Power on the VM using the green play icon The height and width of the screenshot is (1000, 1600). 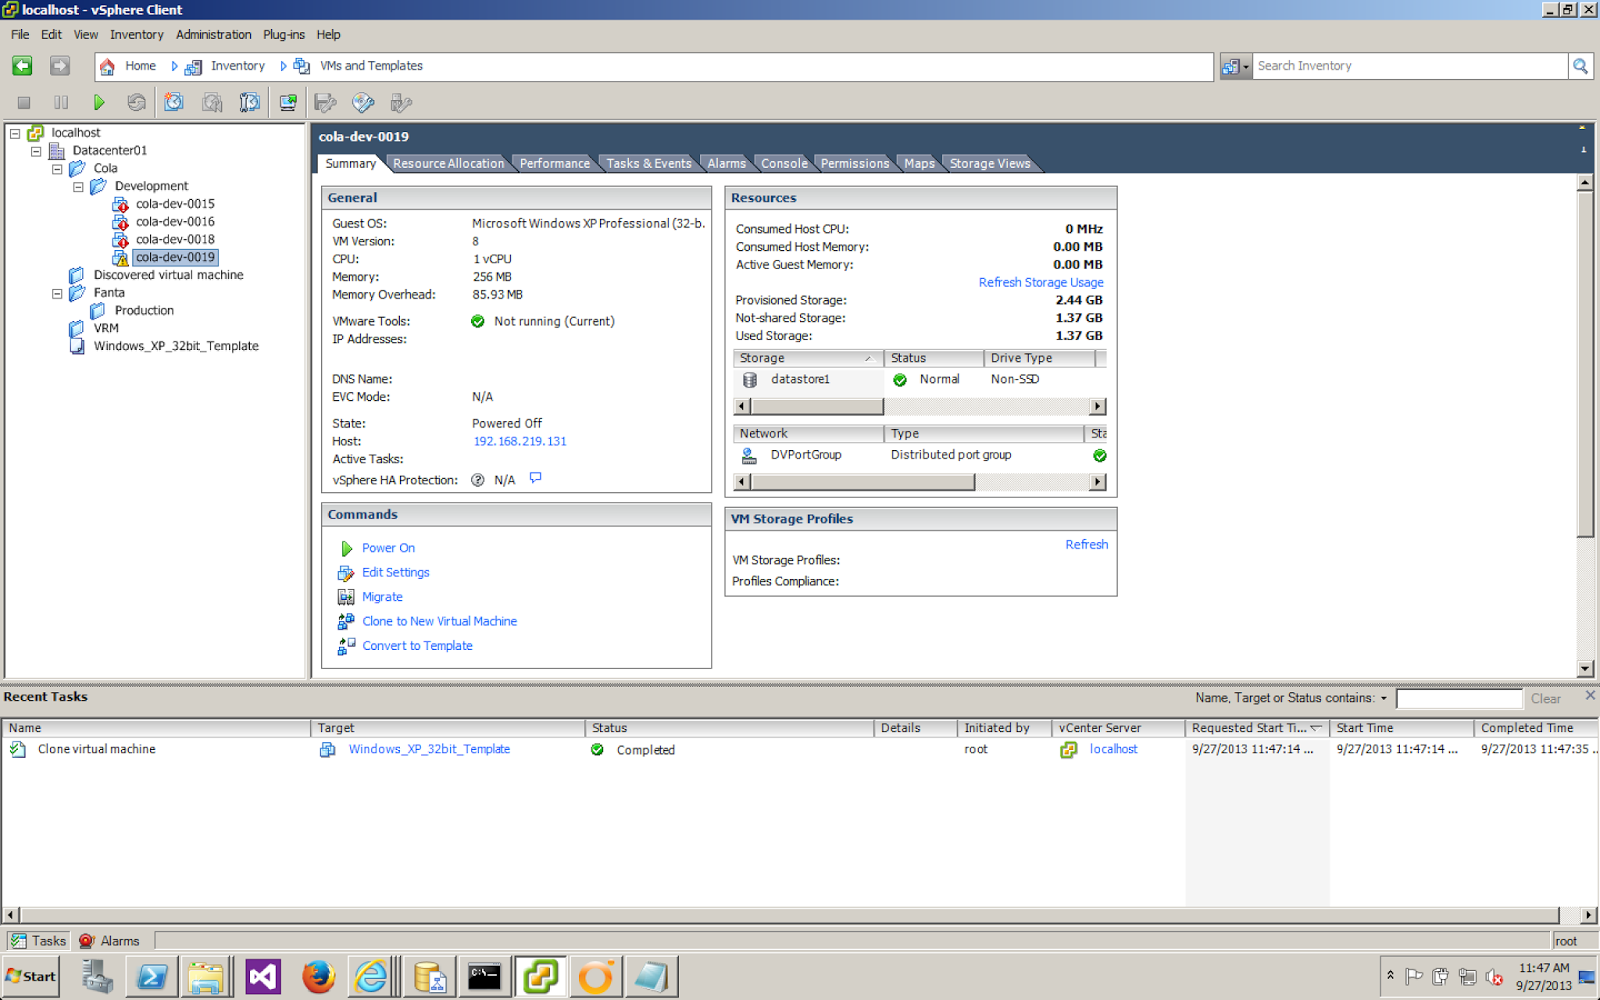click(x=99, y=102)
